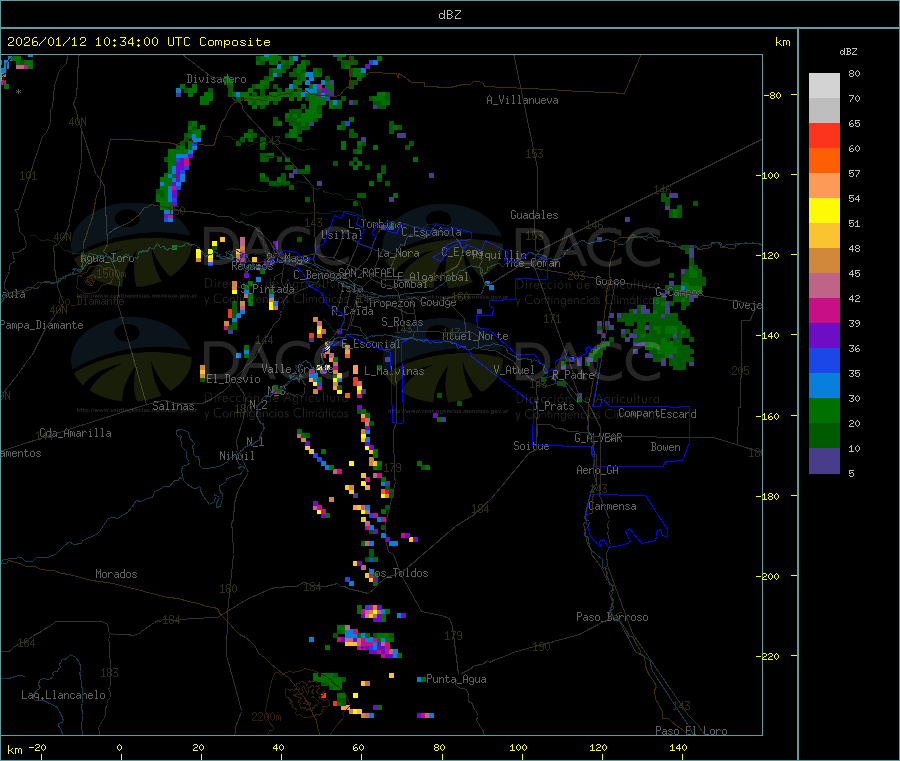900x761 pixels.
Task: Select the yellow 51 dBZ legend swatch
Action: pos(824,211)
